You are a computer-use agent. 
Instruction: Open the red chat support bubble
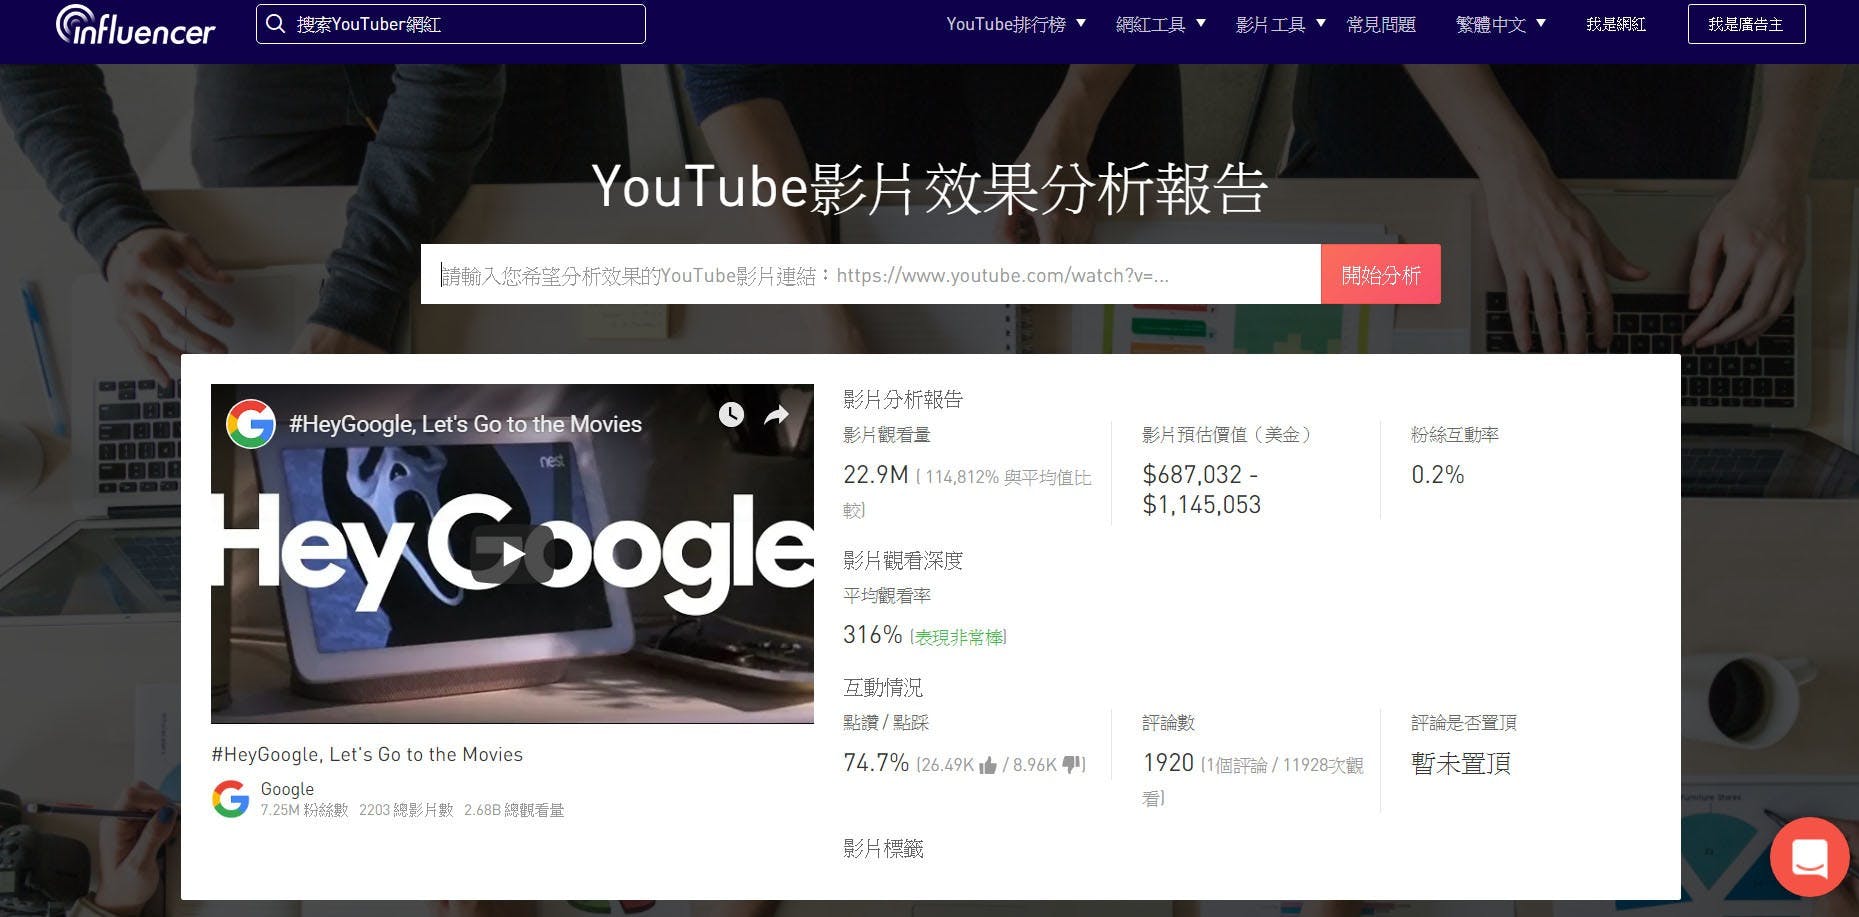point(1809,857)
